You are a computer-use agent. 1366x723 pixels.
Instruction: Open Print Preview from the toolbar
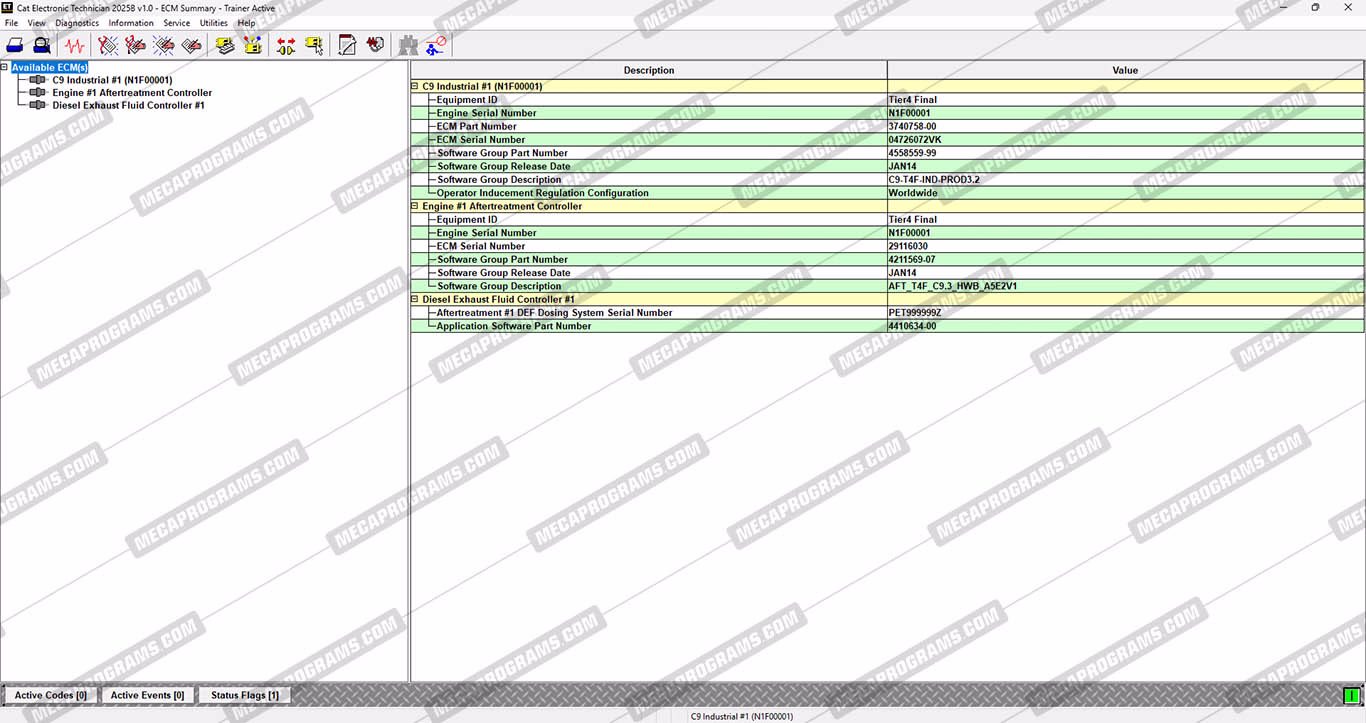(x=42, y=45)
